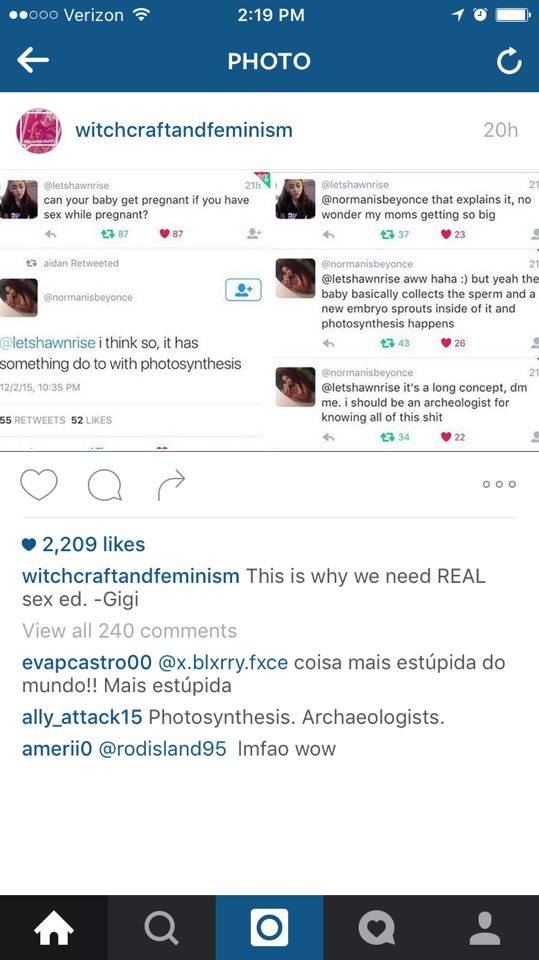Tap the posted tweets screenshot image
Screen dimensions: 539x960
click(270, 310)
